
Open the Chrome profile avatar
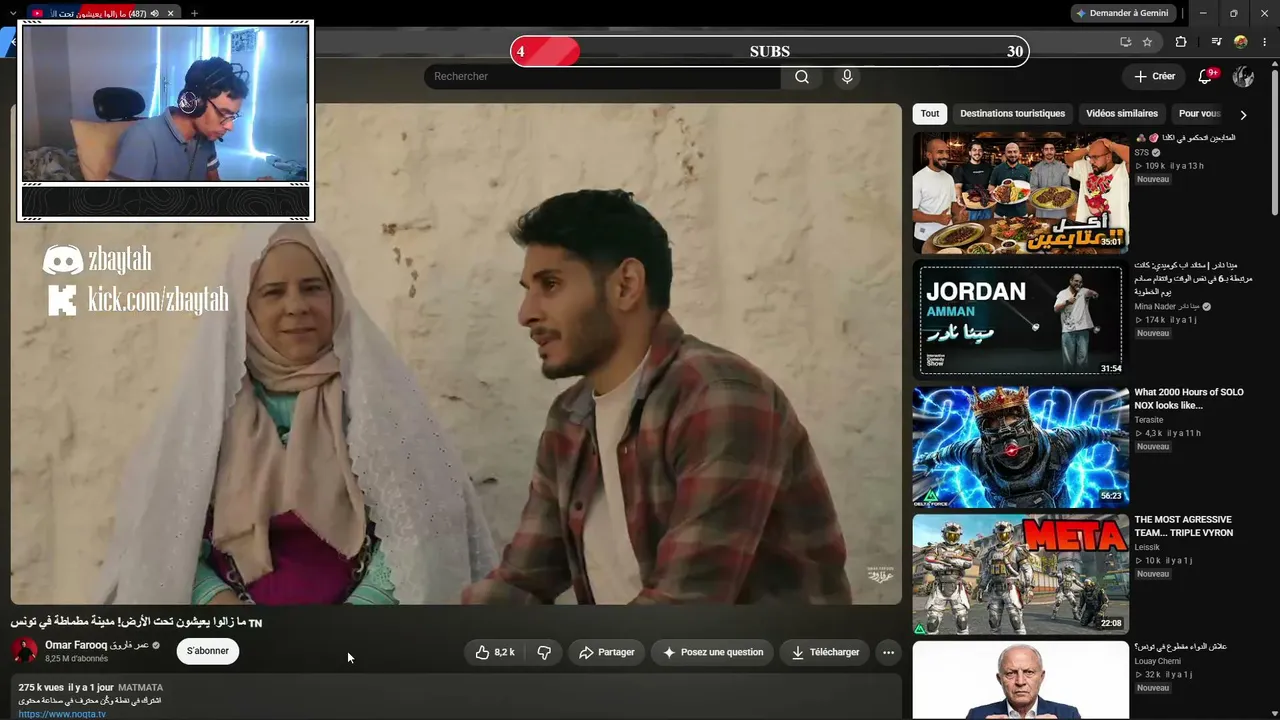[1241, 42]
